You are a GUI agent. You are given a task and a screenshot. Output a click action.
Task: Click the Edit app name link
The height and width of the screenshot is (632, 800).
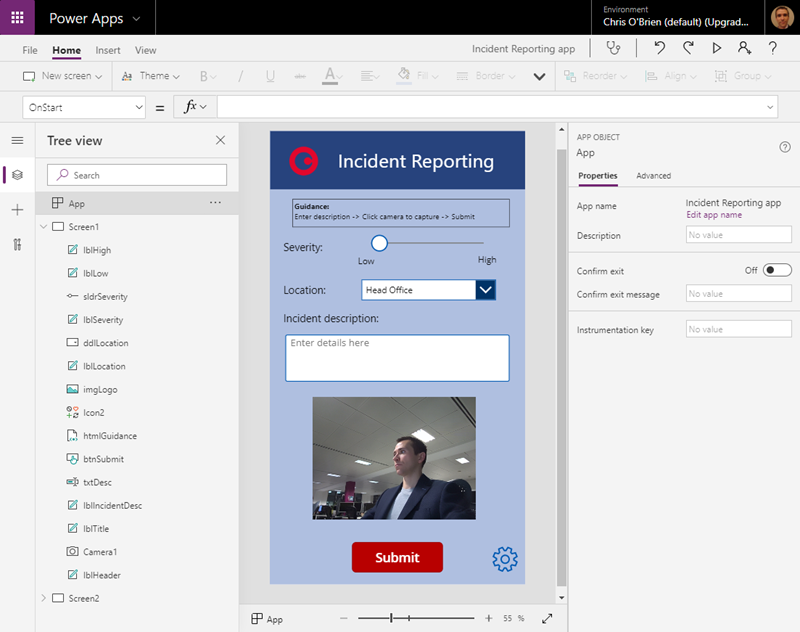[713, 215]
